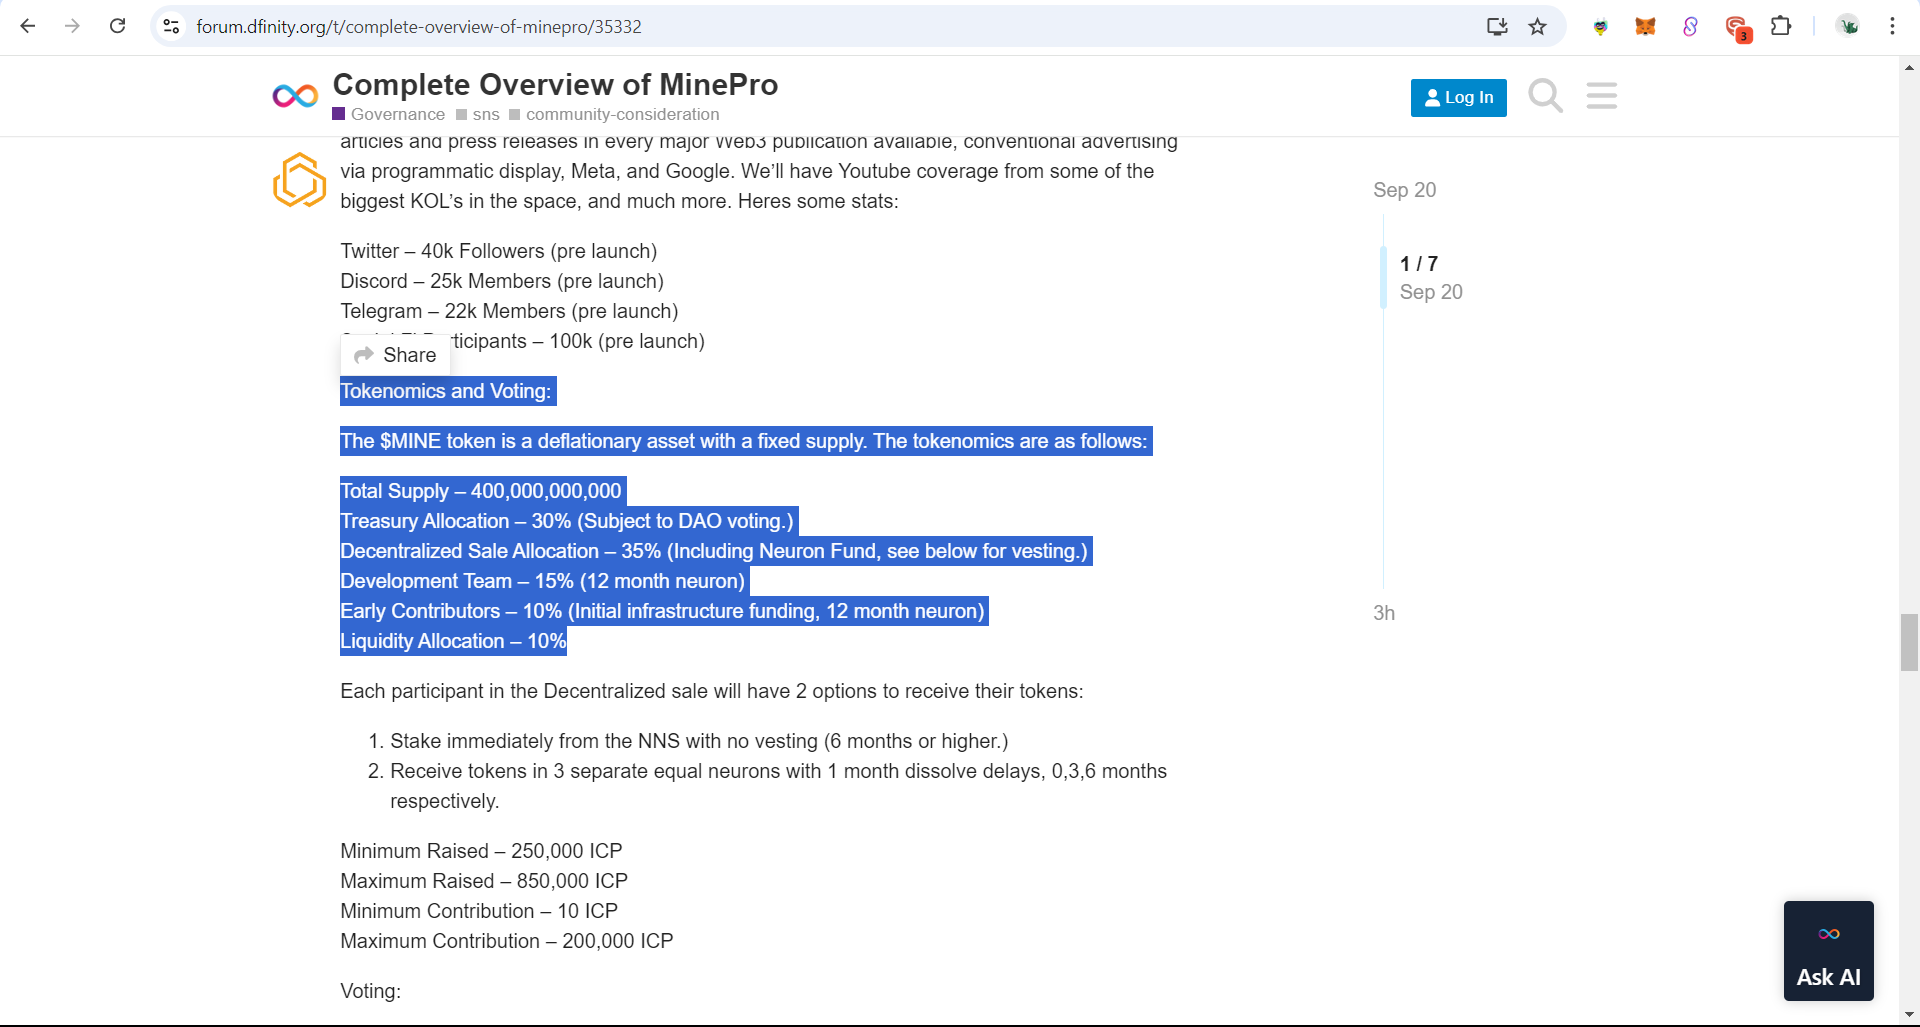The height and width of the screenshot is (1027, 1920).
Task: Open the red extension with badge 3
Action: click(1737, 28)
